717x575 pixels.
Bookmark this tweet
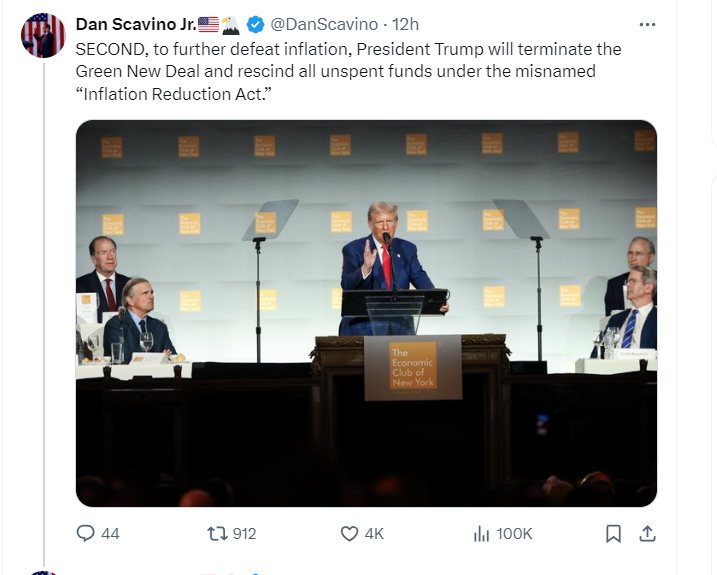coord(613,534)
